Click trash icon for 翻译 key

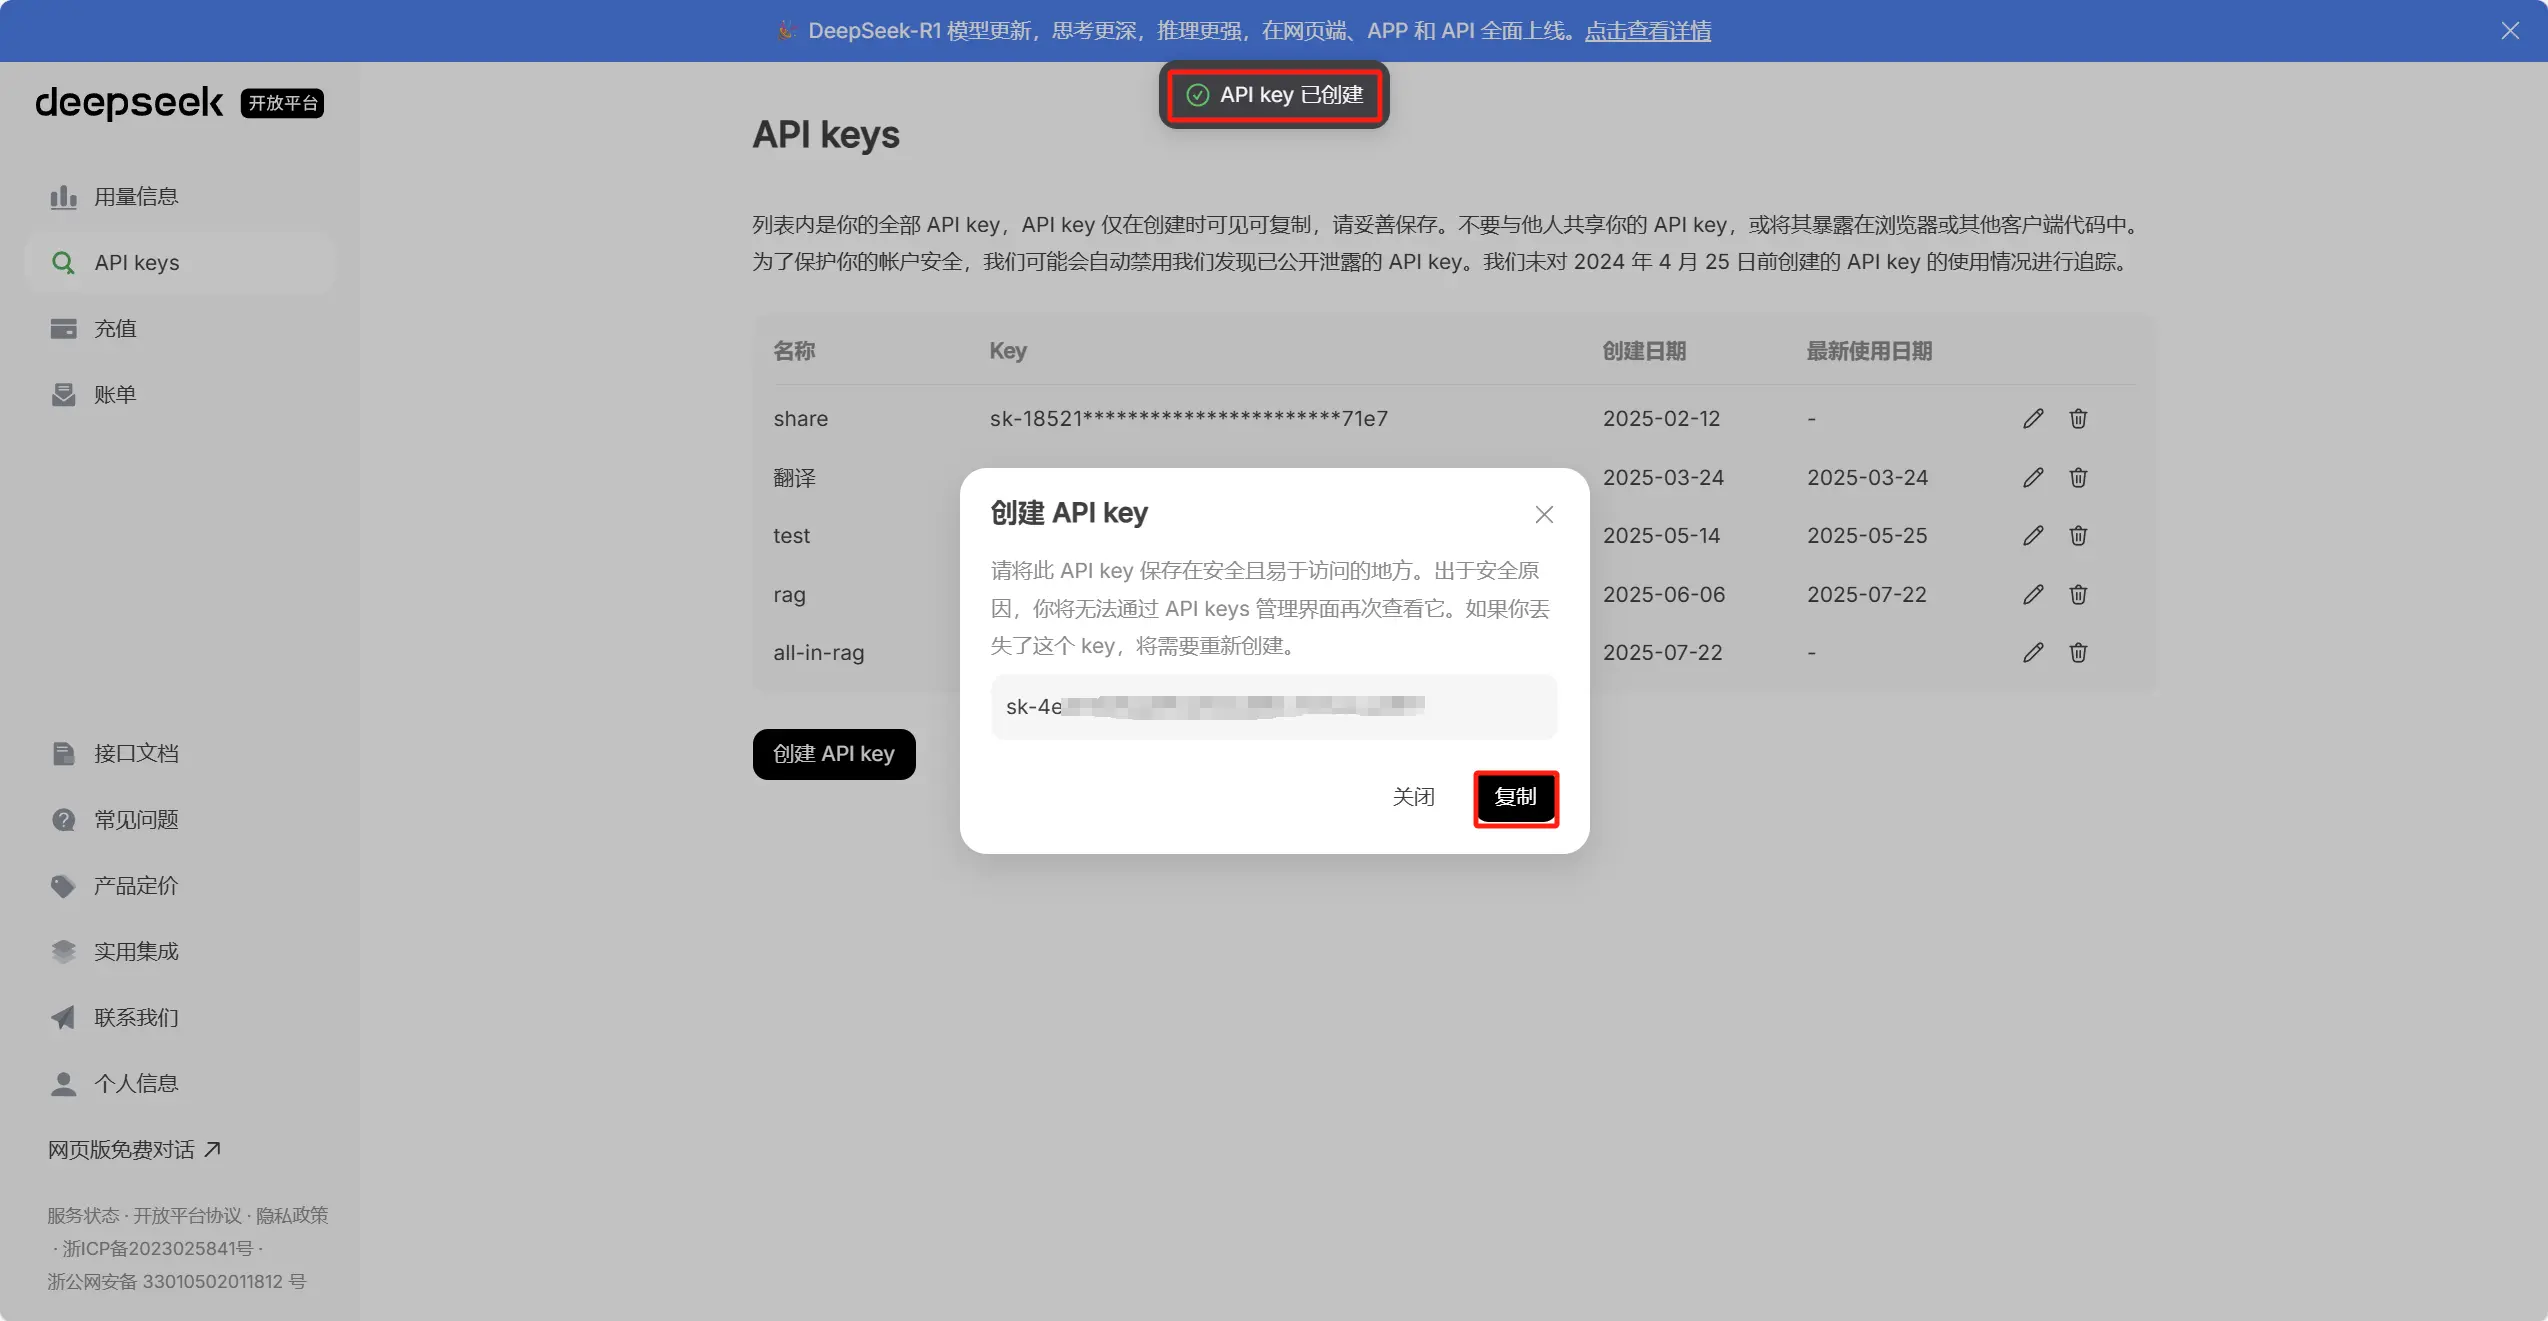click(x=2078, y=478)
